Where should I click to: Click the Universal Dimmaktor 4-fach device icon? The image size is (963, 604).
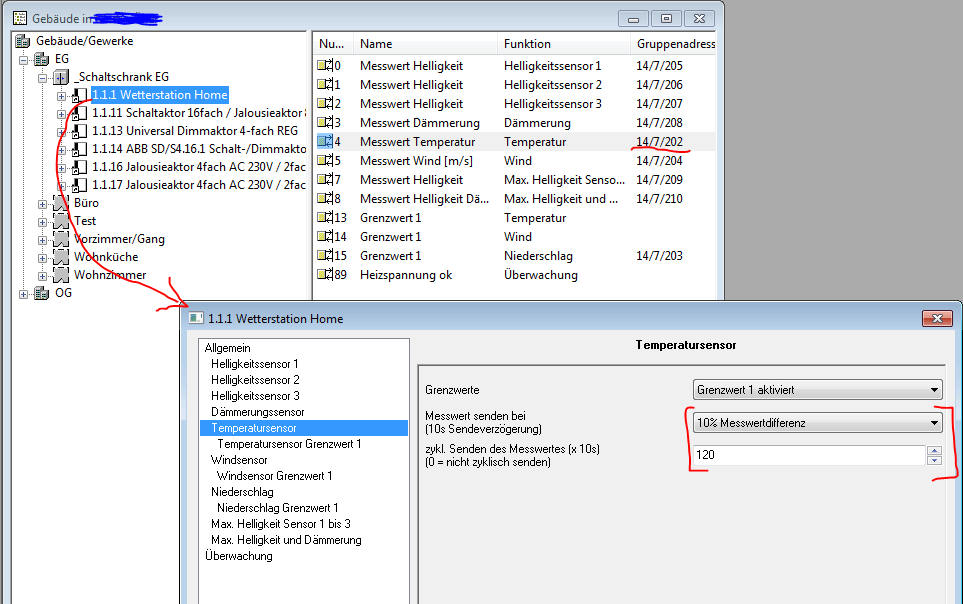click(x=76, y=132)
